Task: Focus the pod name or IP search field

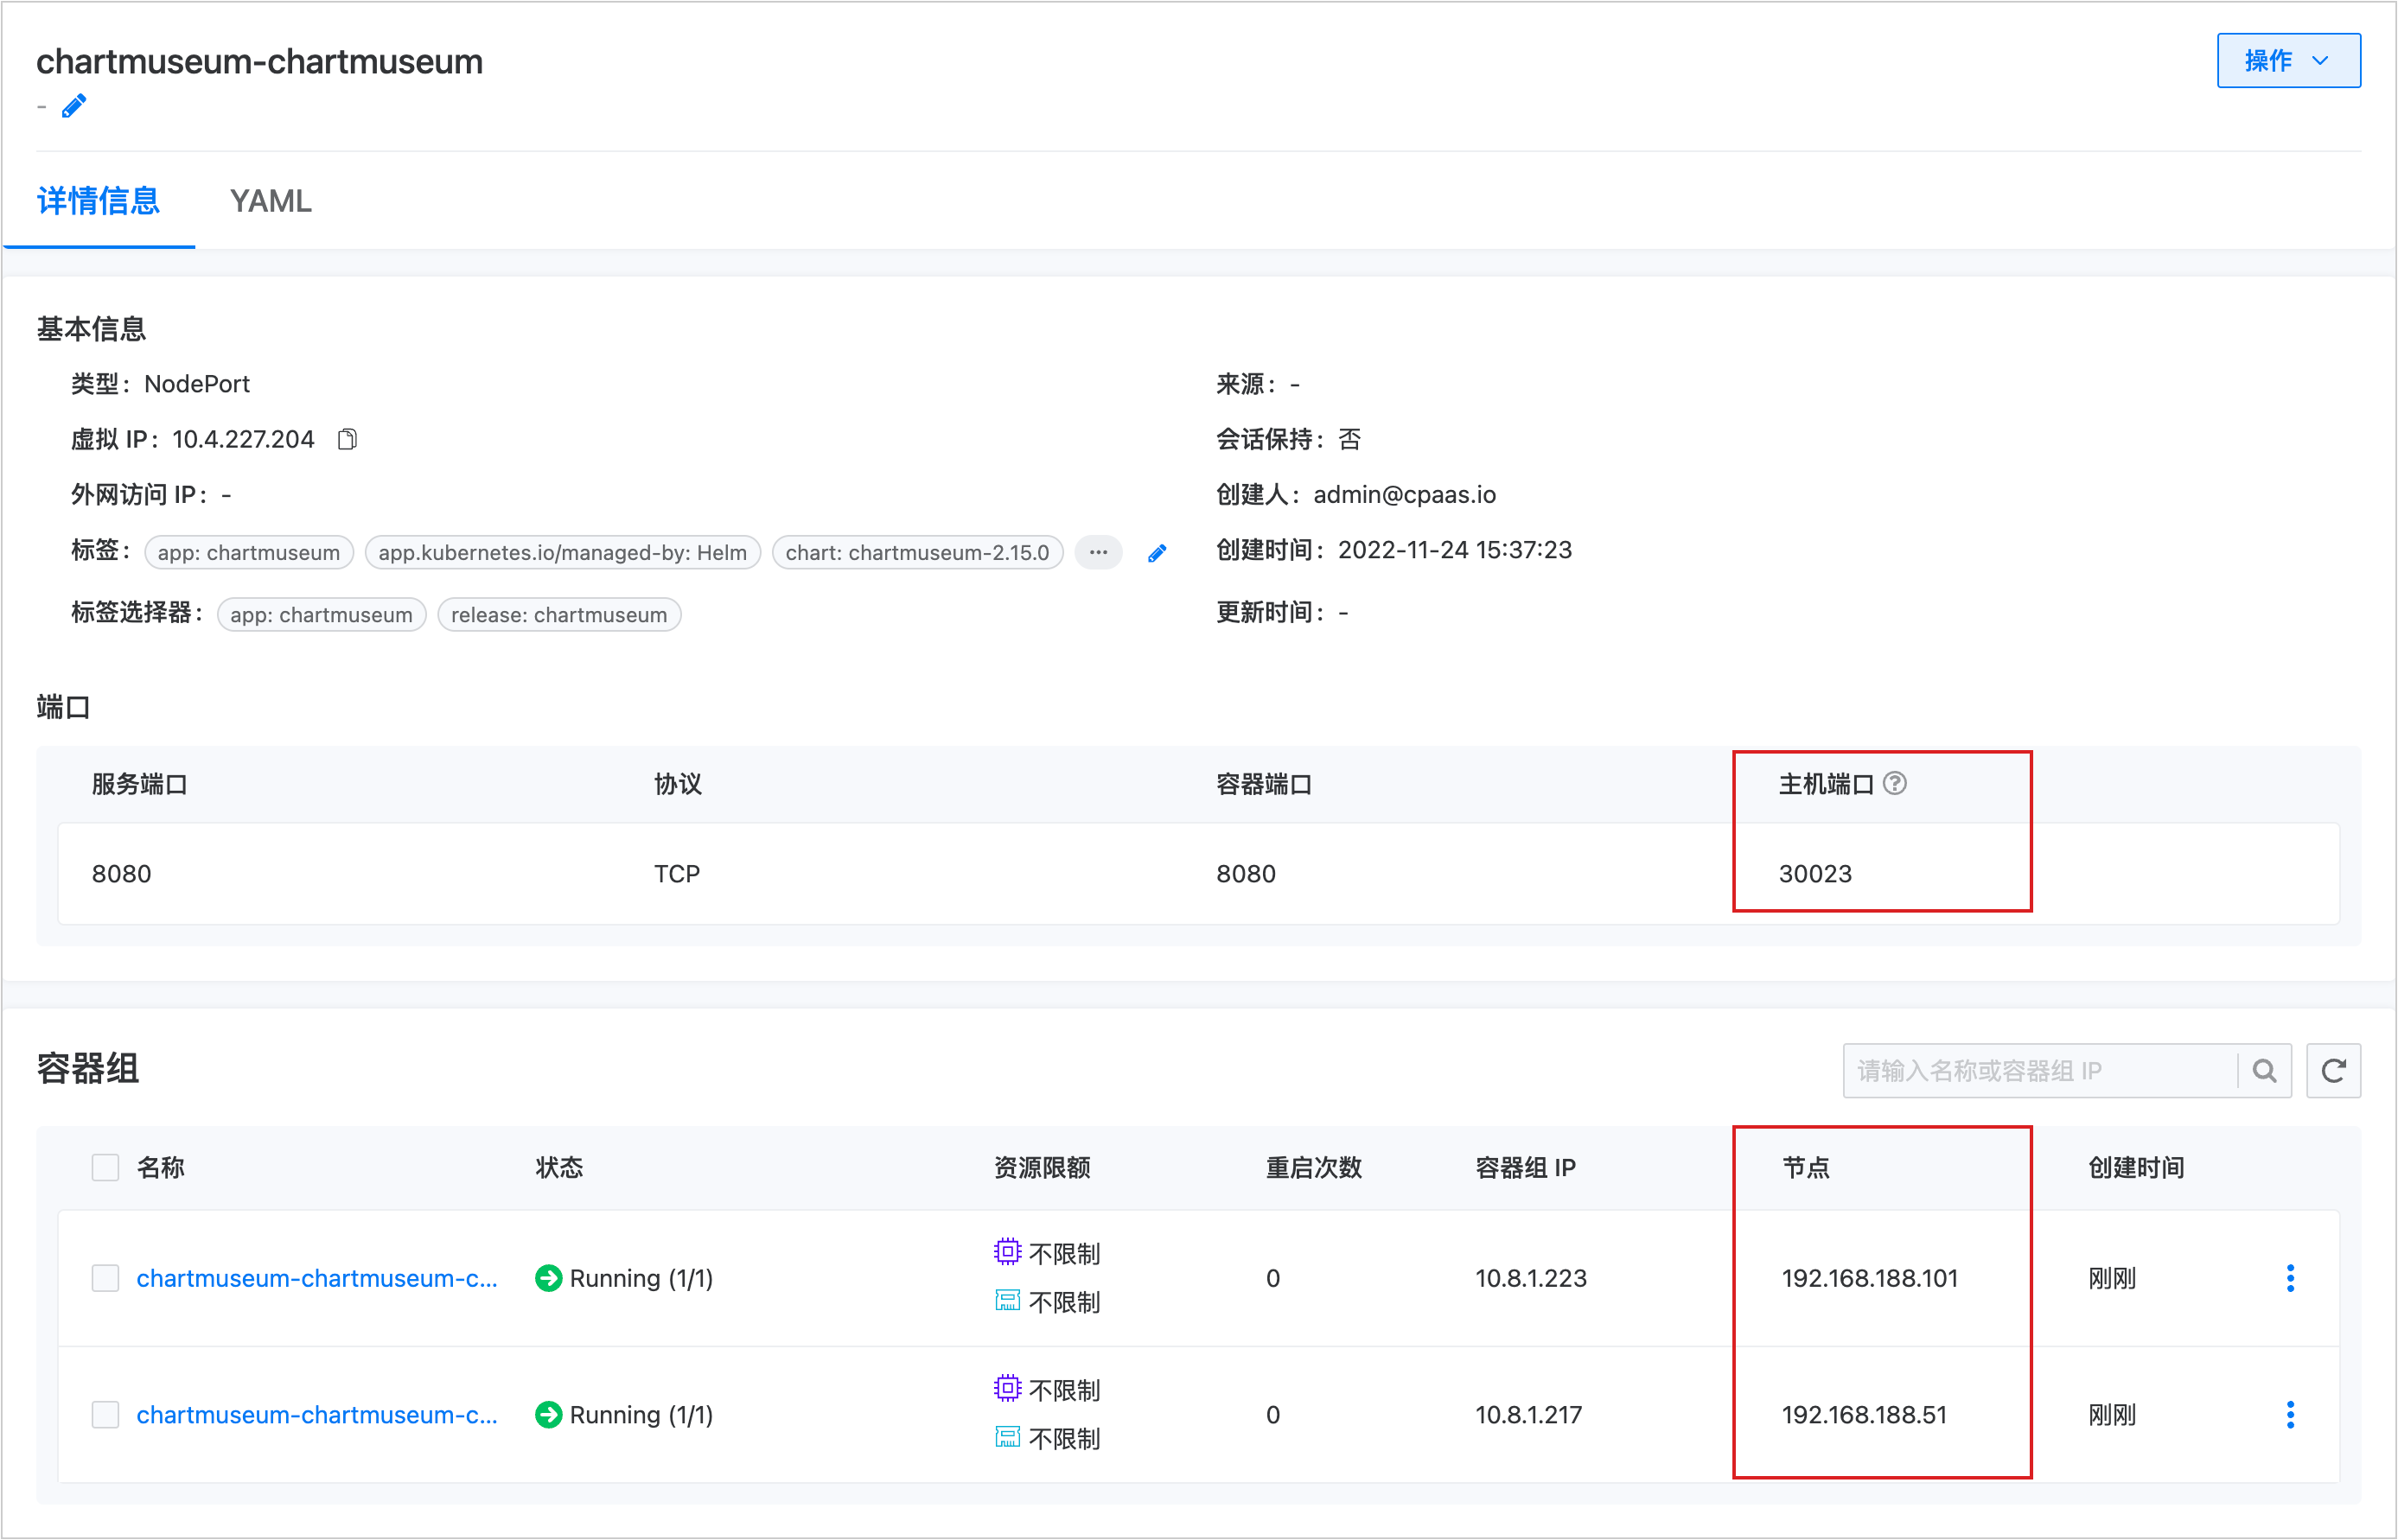Action: [2040, 1071]
